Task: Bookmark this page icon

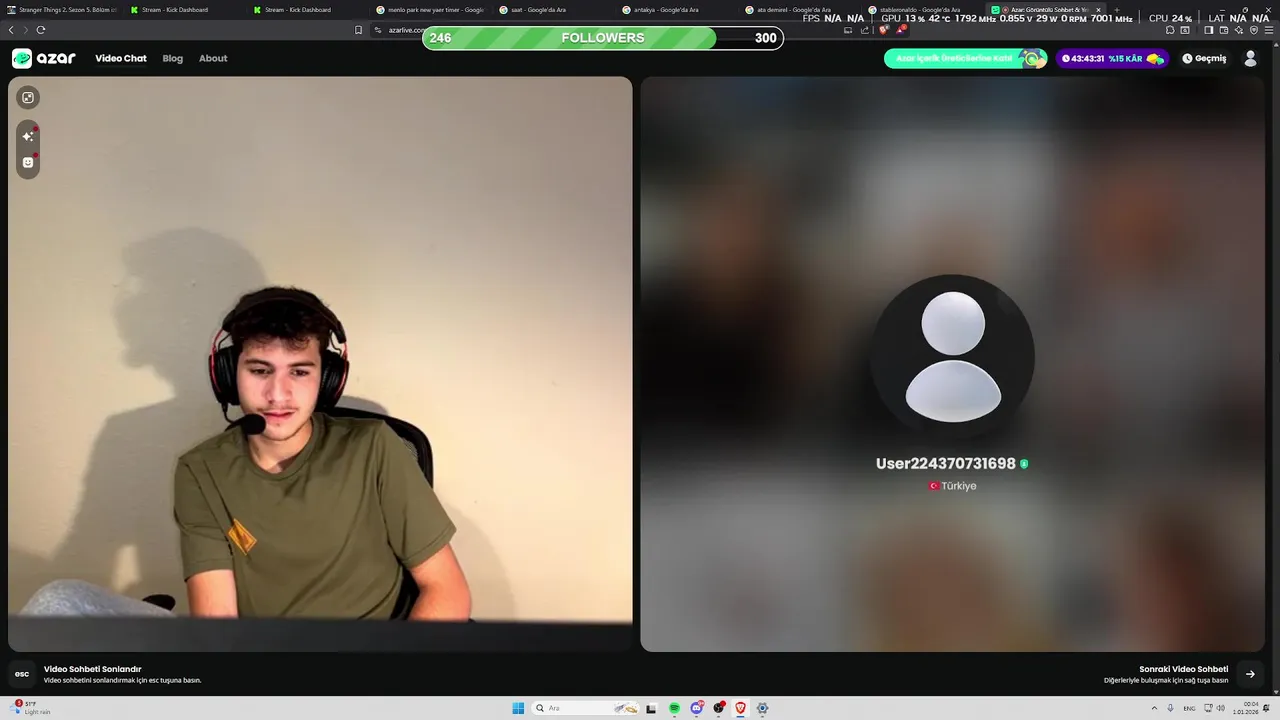Action: point(358,30)
